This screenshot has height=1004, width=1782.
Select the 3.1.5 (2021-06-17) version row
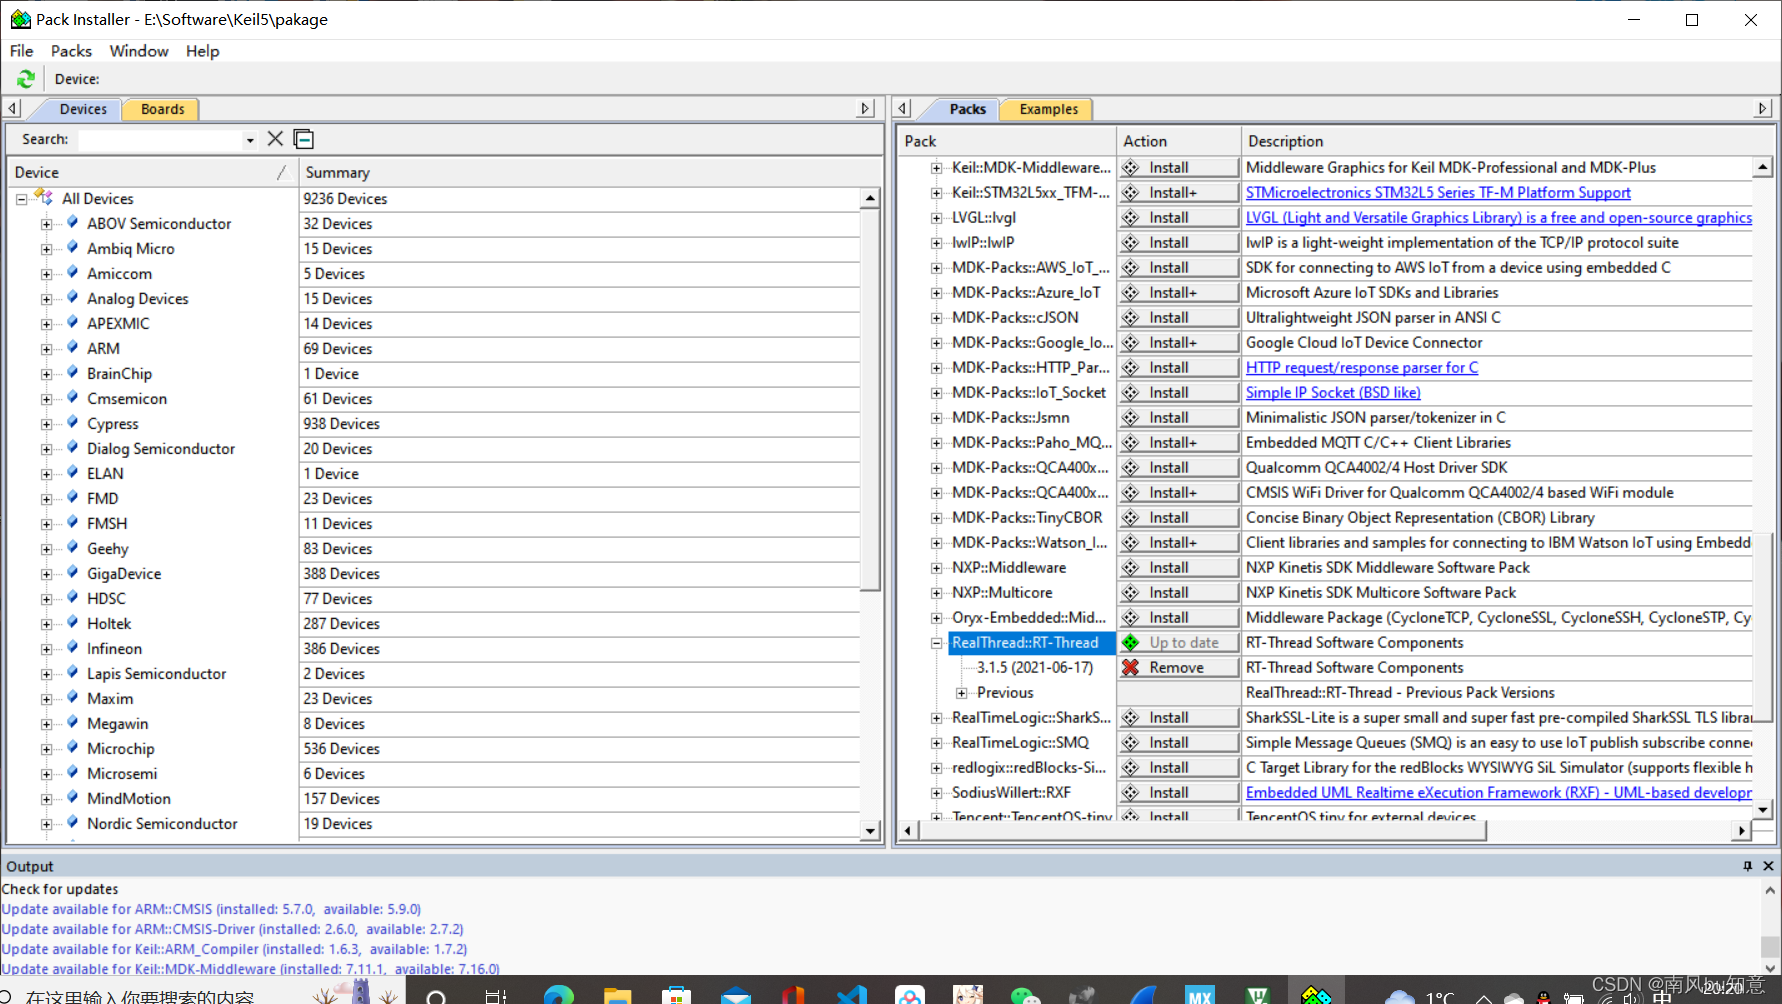tap(1035, 667)
